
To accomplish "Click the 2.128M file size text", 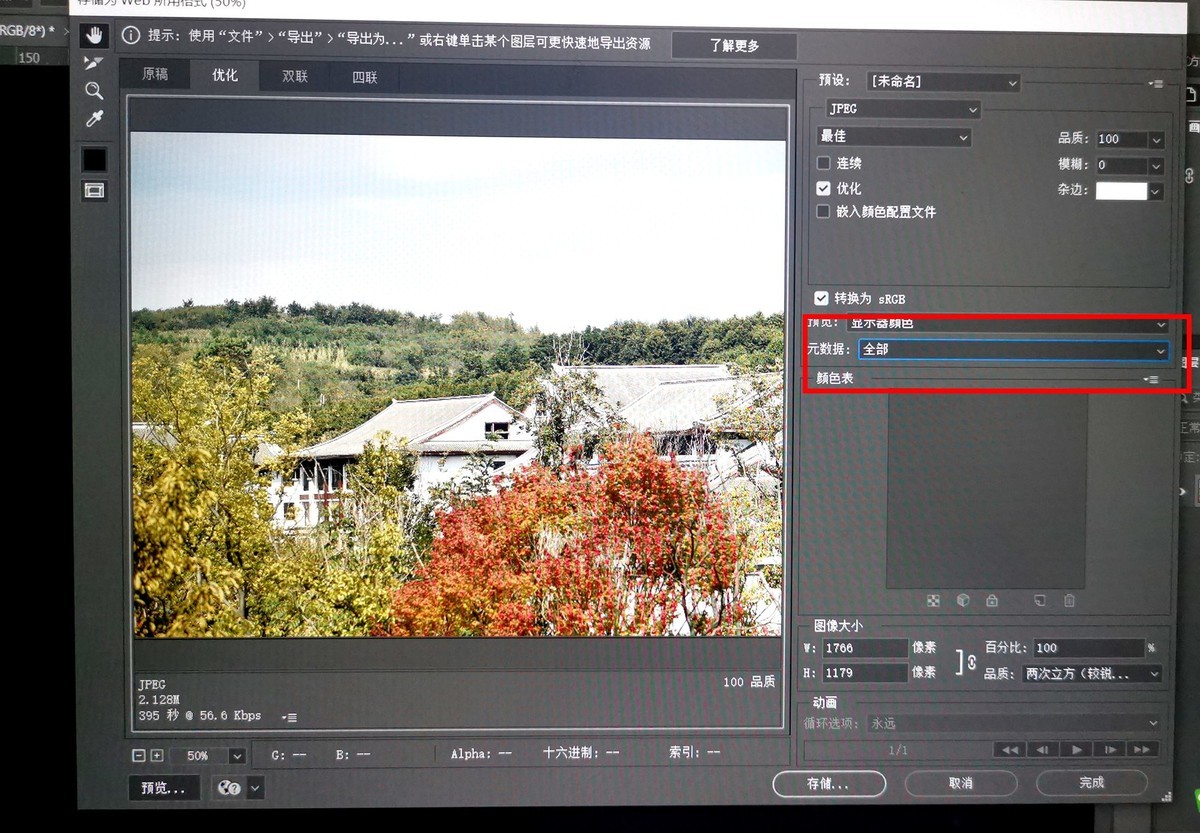I will (159, 699).
